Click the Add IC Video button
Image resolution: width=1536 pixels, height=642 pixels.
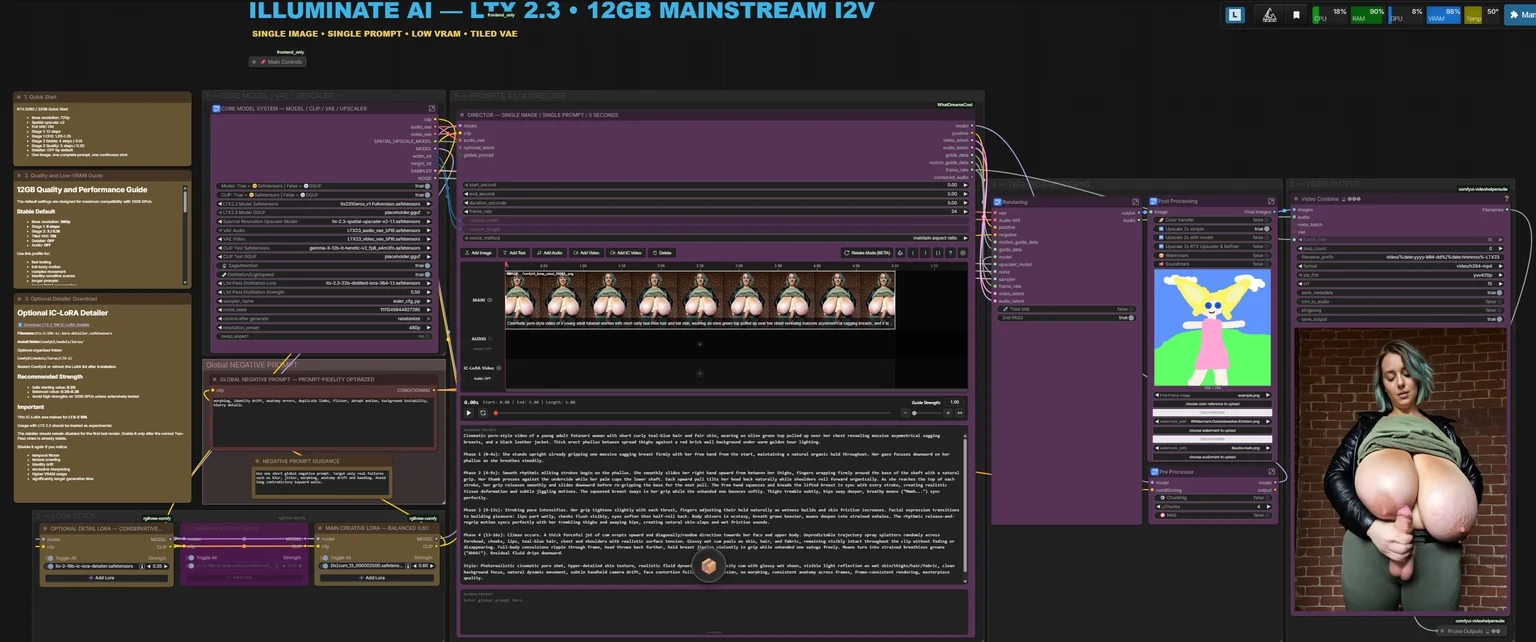tap(625, 253)
